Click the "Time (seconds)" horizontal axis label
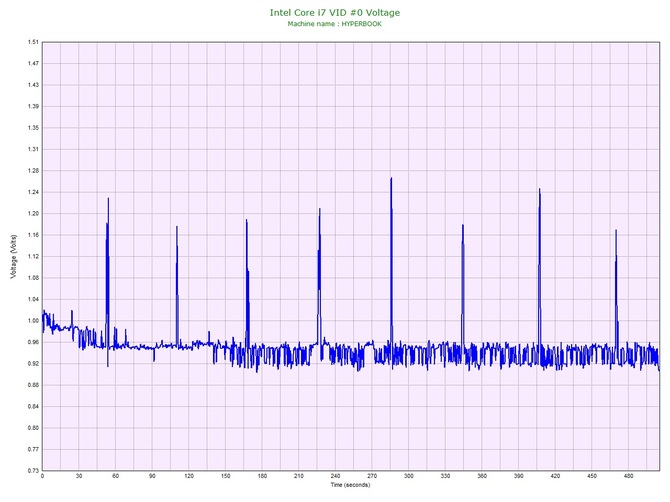670x502 pixels. pyautogui.click(x=350, y=485)
